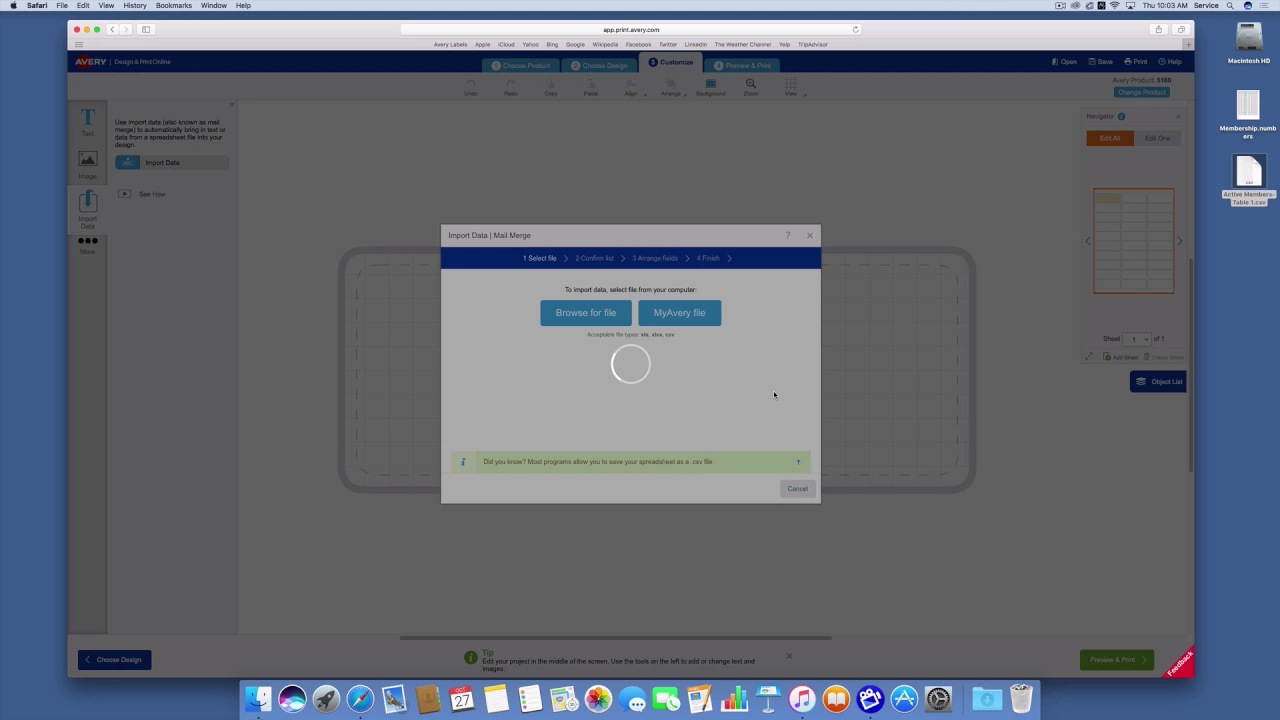Go to previous sheet arrow in Navigator

[1088, 241]
